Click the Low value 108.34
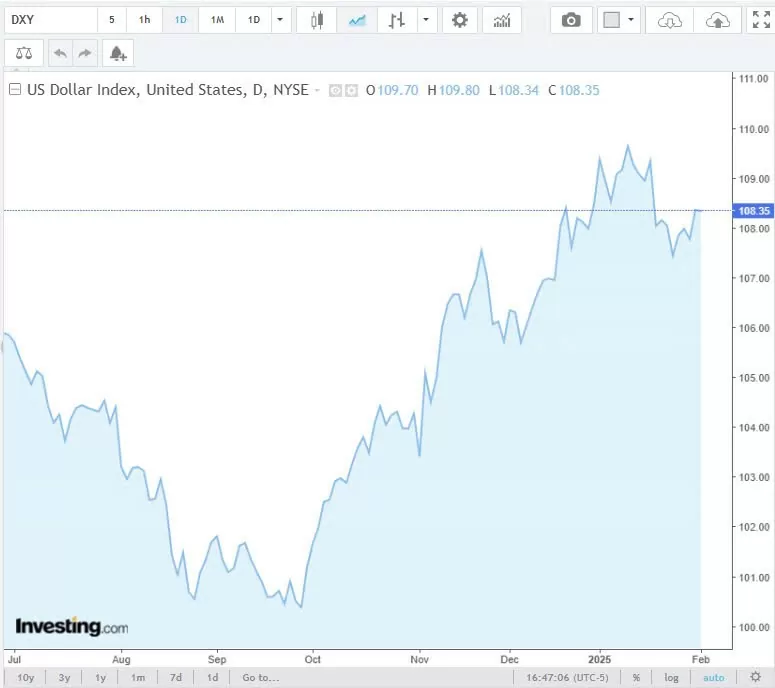Viewport: 775px width, 688px height. 518,90
